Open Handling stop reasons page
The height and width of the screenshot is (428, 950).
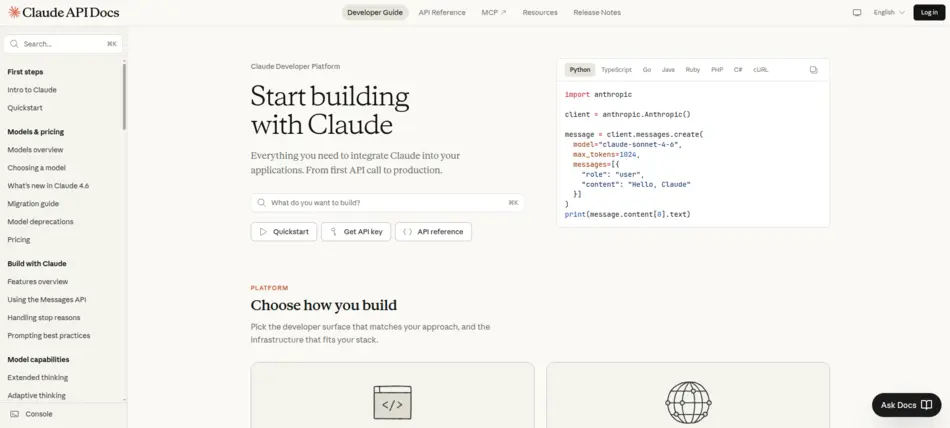(44, 317)
